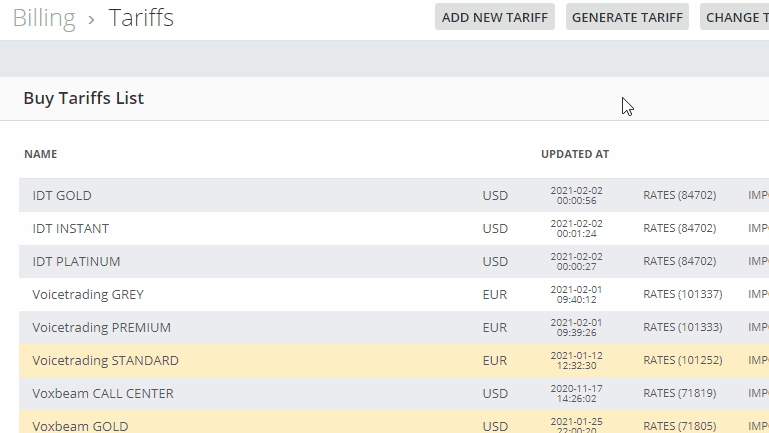Go to the Billing breadcrumb link
The height and width of the screenshot is (433, 769).
44,18
